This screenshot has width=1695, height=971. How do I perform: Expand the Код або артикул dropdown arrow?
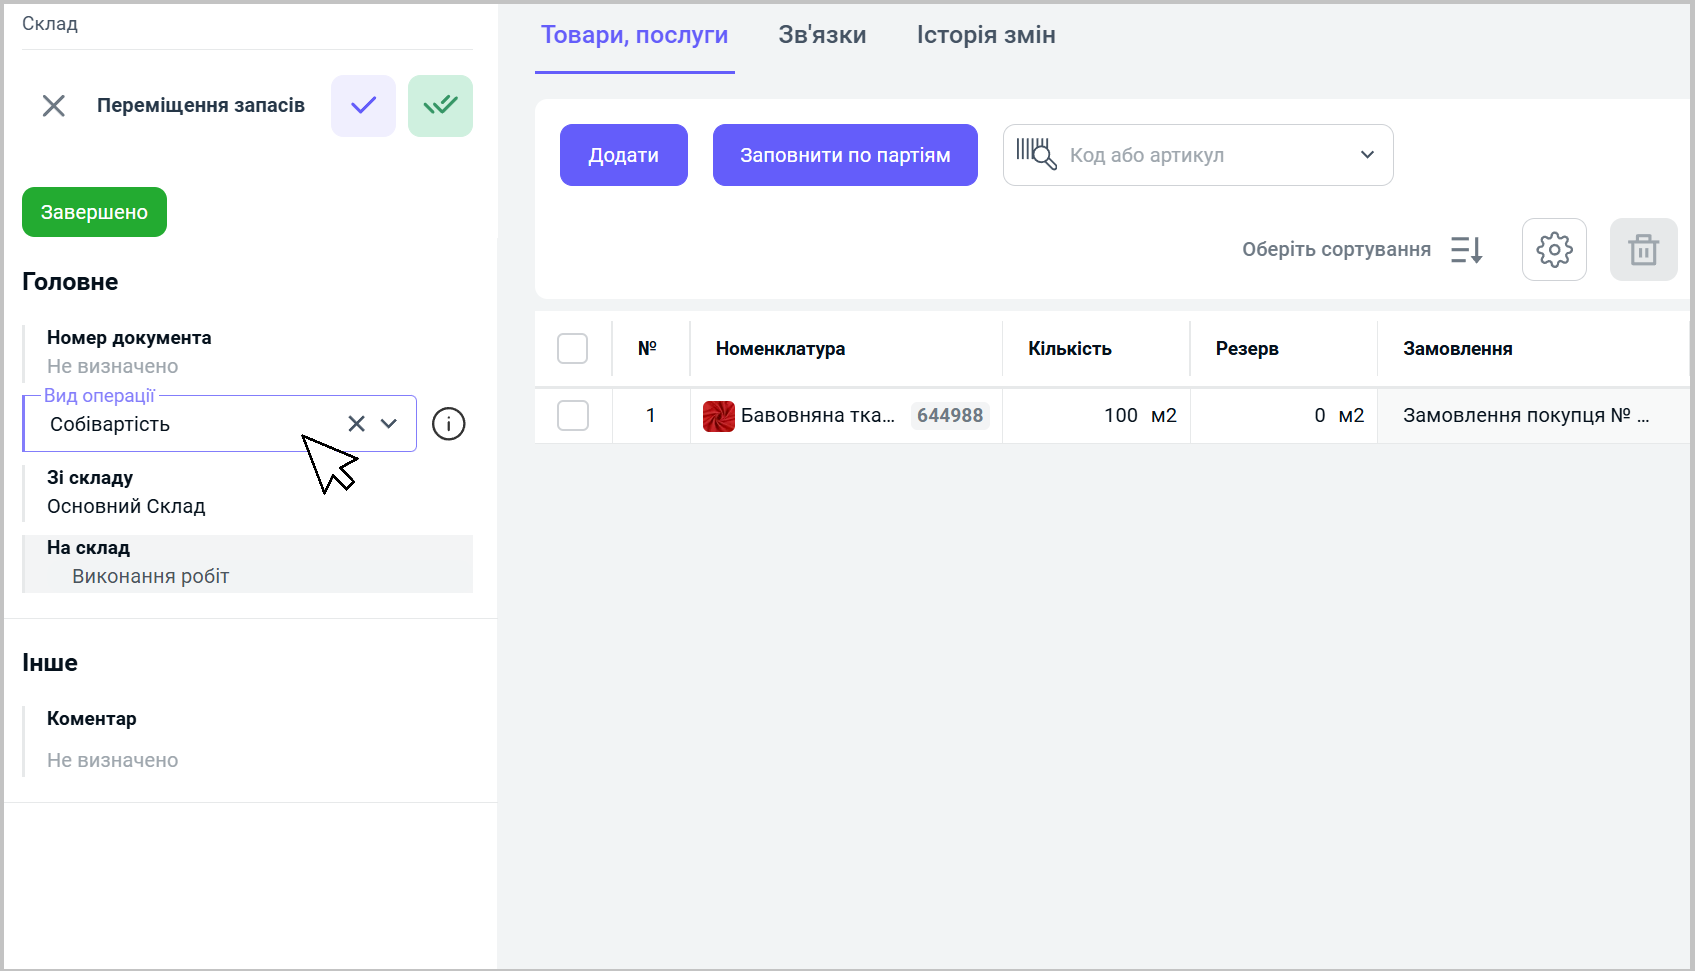click(x=1367, y=155)
